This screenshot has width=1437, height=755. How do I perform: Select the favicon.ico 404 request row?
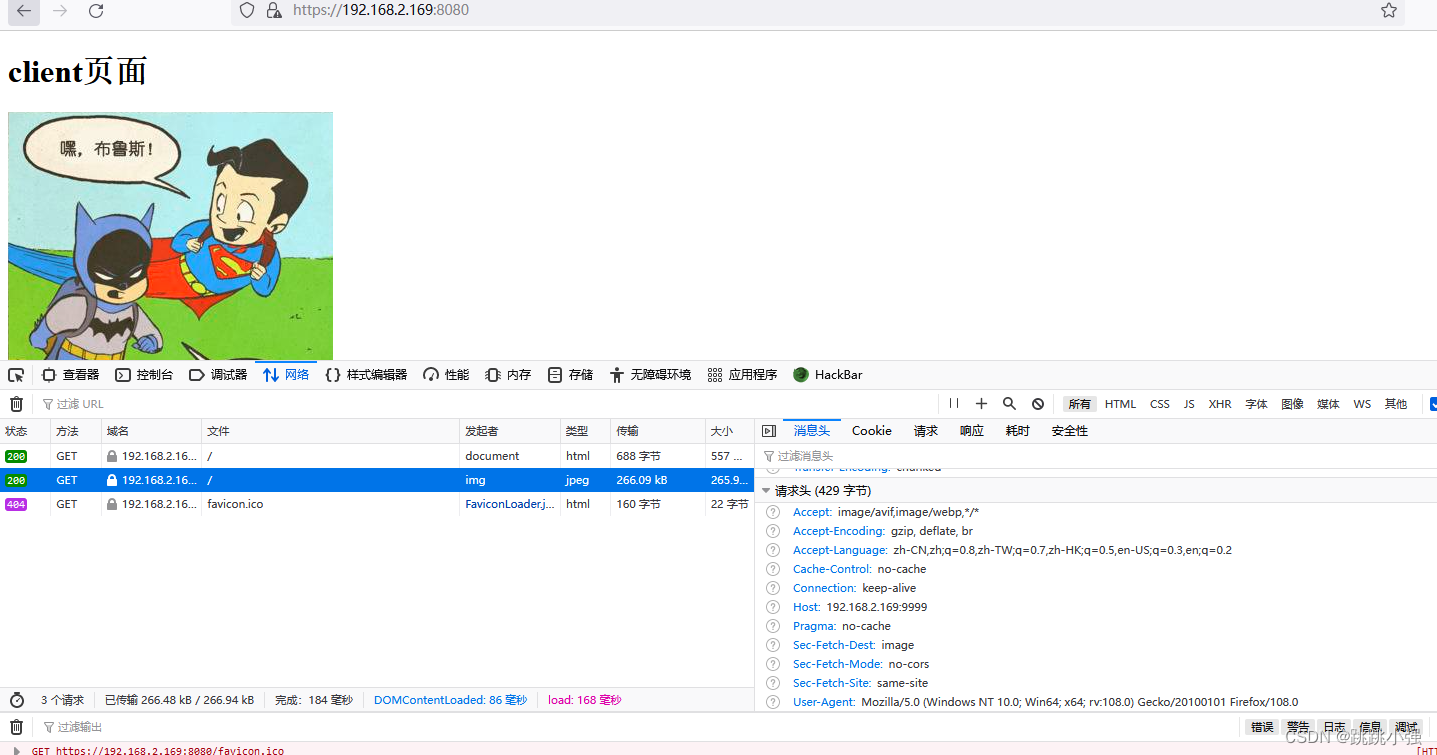[377, 504]
